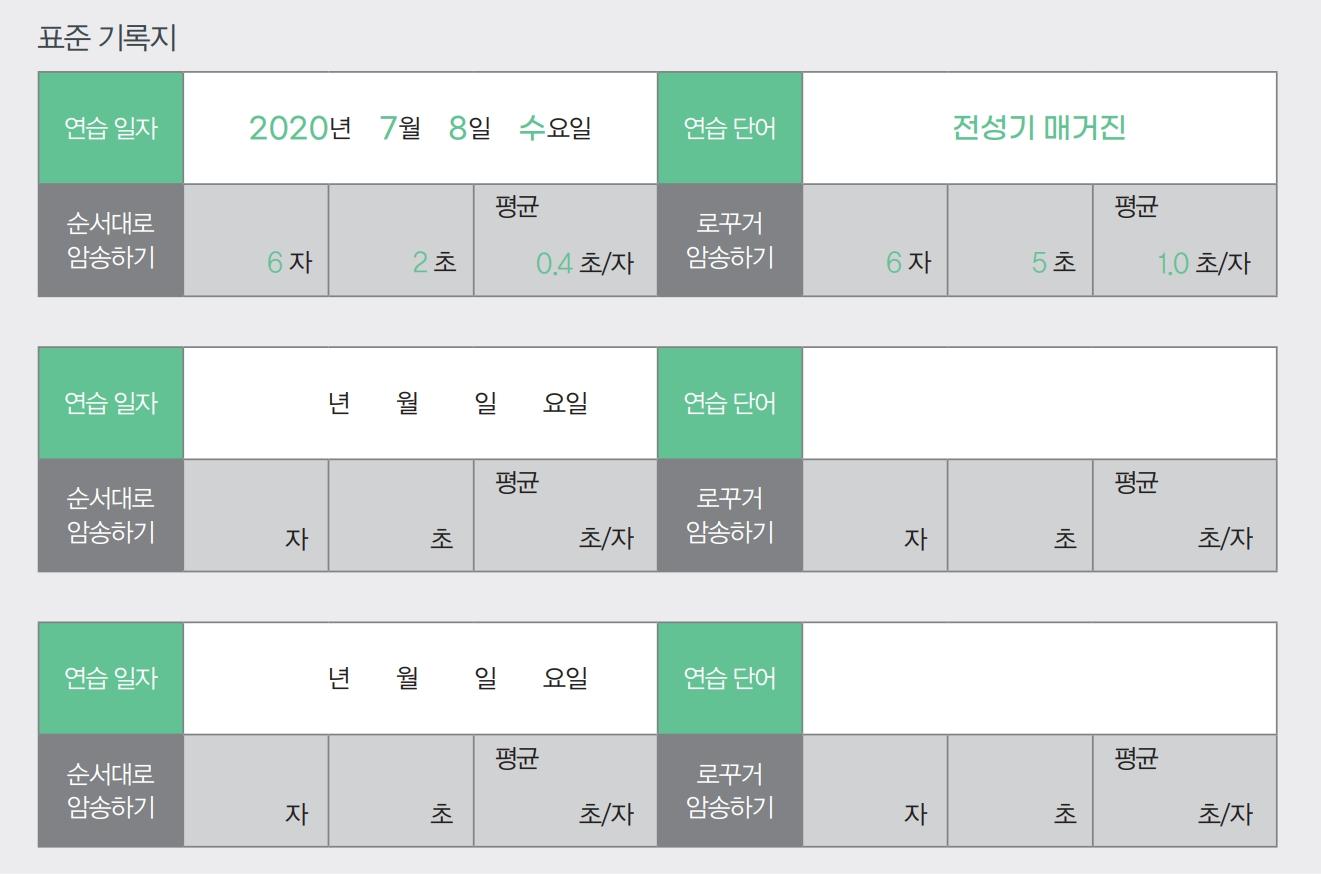Select third table's 순서대로 암송하기 label
Viewport: 1321px width, 874px height.
[x=111, y=791]
